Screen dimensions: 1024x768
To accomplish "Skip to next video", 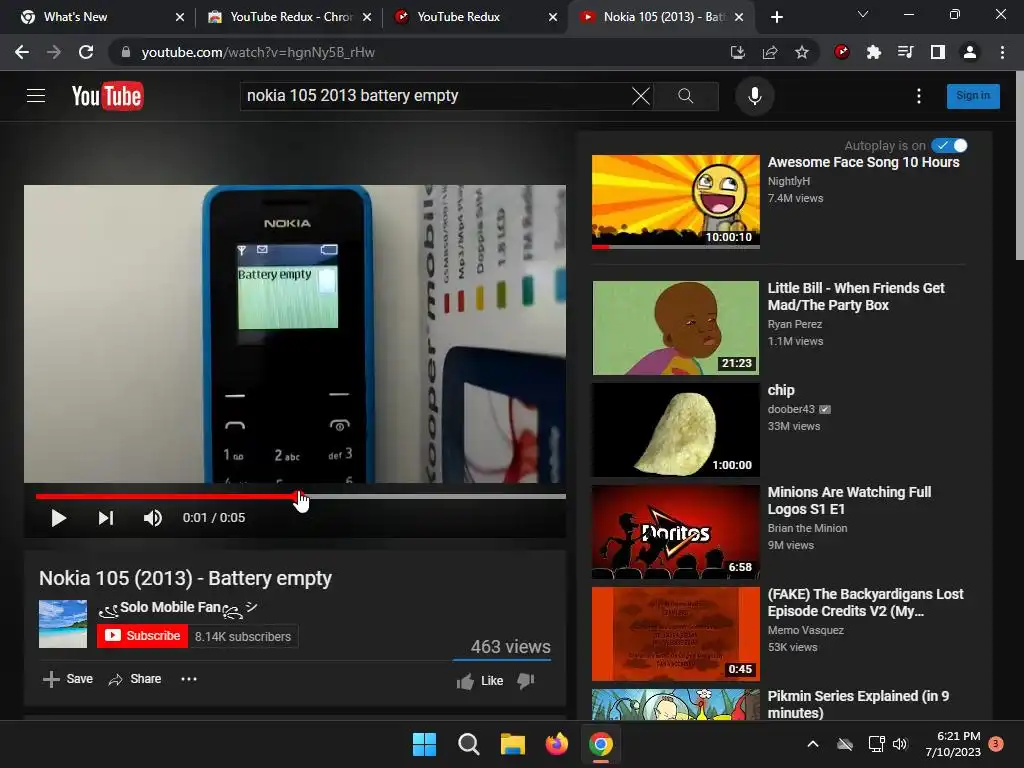I will pyautogui.click(x=106, y=518).
